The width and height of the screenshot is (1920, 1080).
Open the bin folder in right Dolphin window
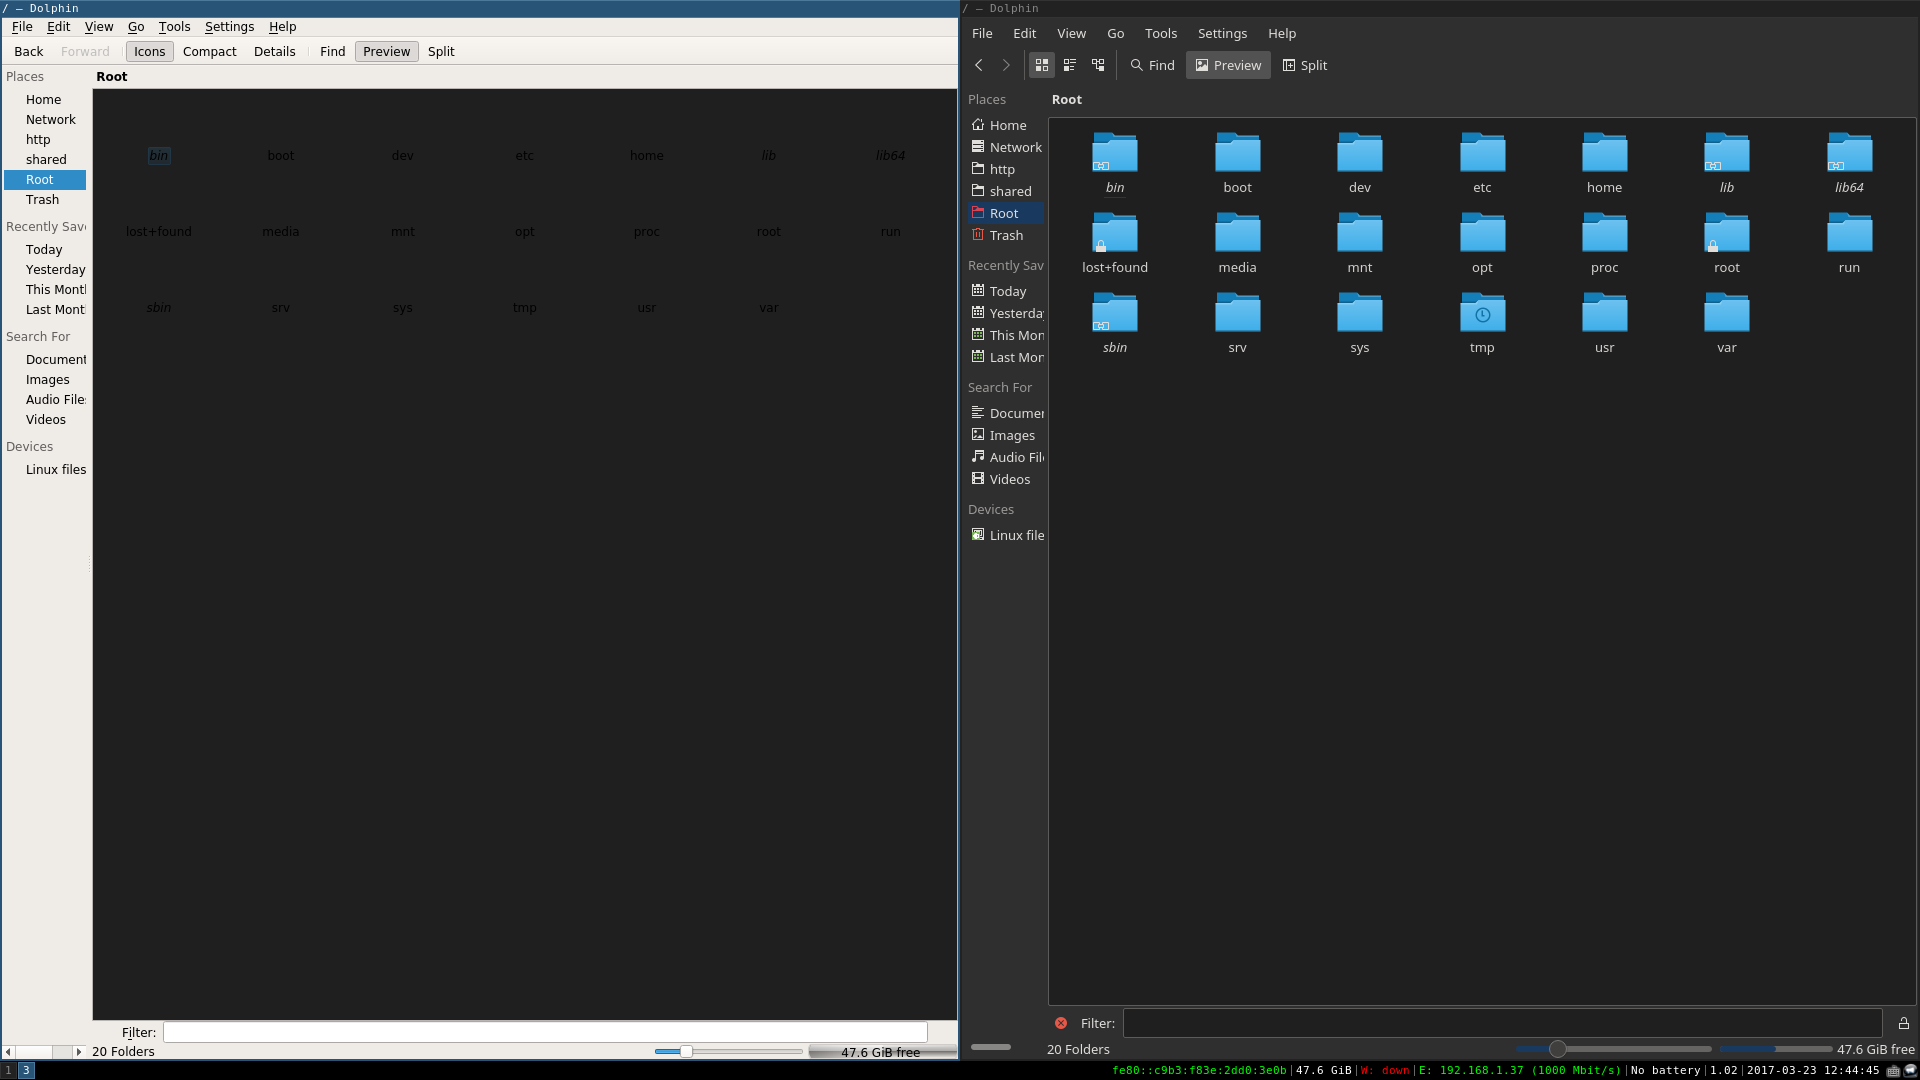click(1115, 153)
